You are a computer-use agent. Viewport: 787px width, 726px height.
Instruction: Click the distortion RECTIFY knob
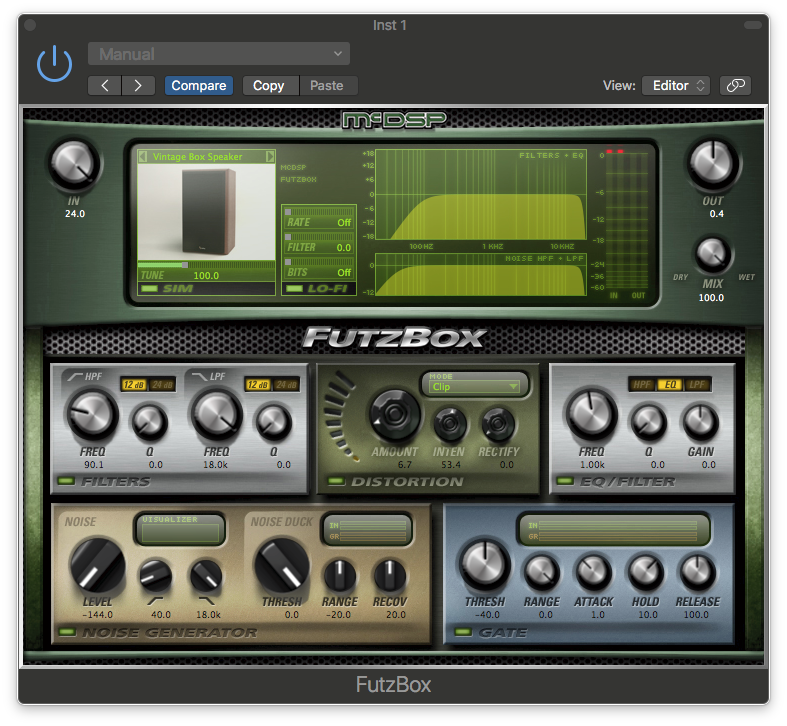pyautogui.click(x=498, y=424)
